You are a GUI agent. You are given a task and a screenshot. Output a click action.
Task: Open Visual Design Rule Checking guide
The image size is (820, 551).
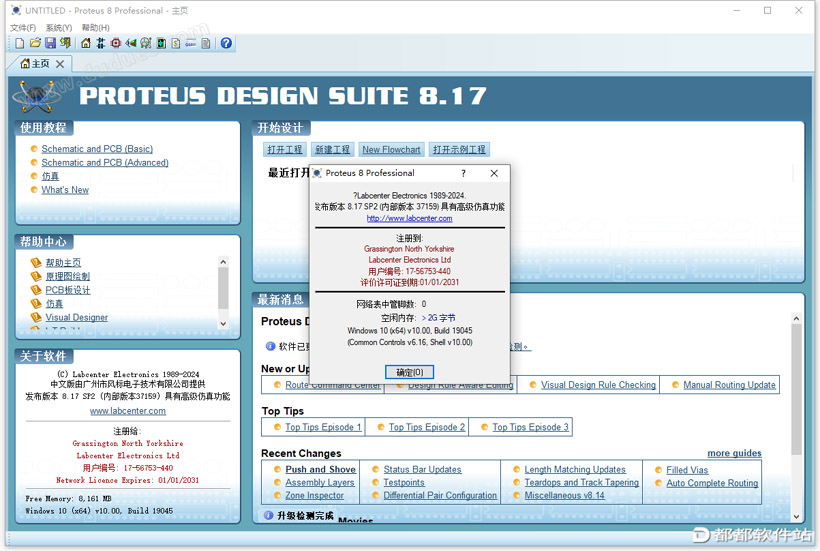click(x=598, y=385)
